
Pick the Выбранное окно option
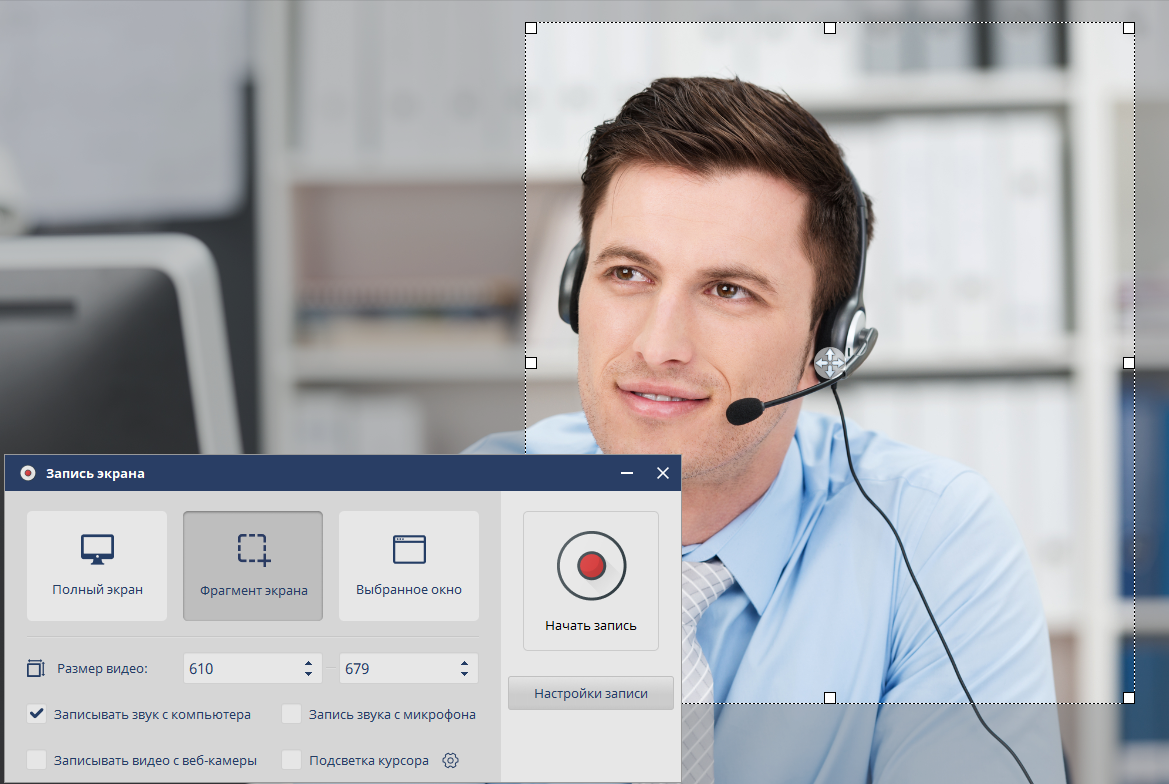click(x=409, y=566)
